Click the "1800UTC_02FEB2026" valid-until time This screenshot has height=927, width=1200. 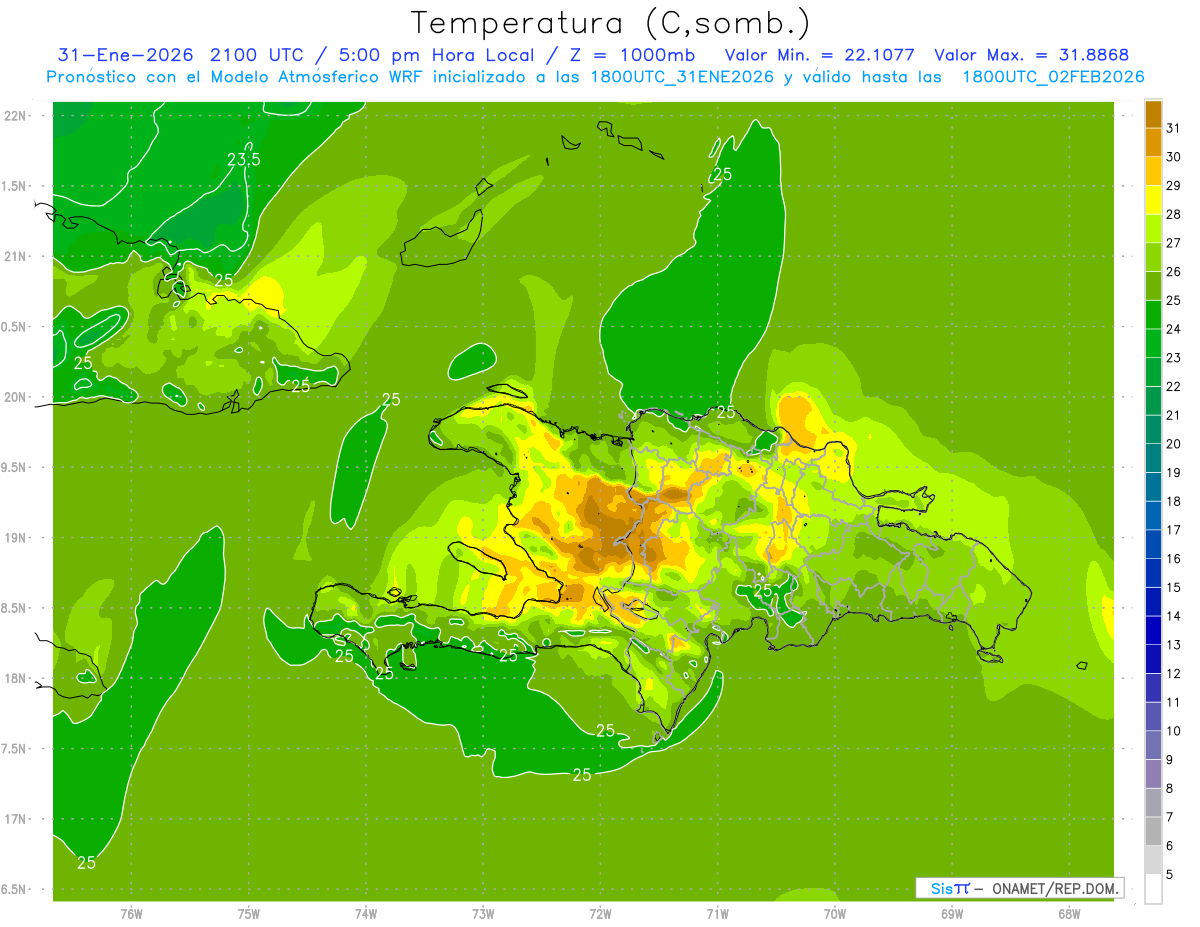pyautogui.click(x=1054, y=77)
